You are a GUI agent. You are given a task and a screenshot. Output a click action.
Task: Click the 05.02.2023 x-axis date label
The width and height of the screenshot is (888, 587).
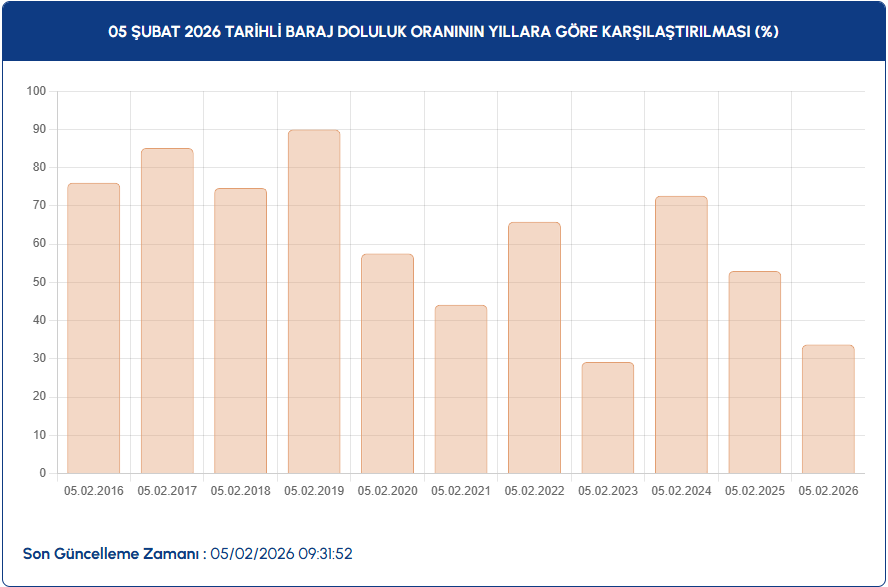coord(608,491)
